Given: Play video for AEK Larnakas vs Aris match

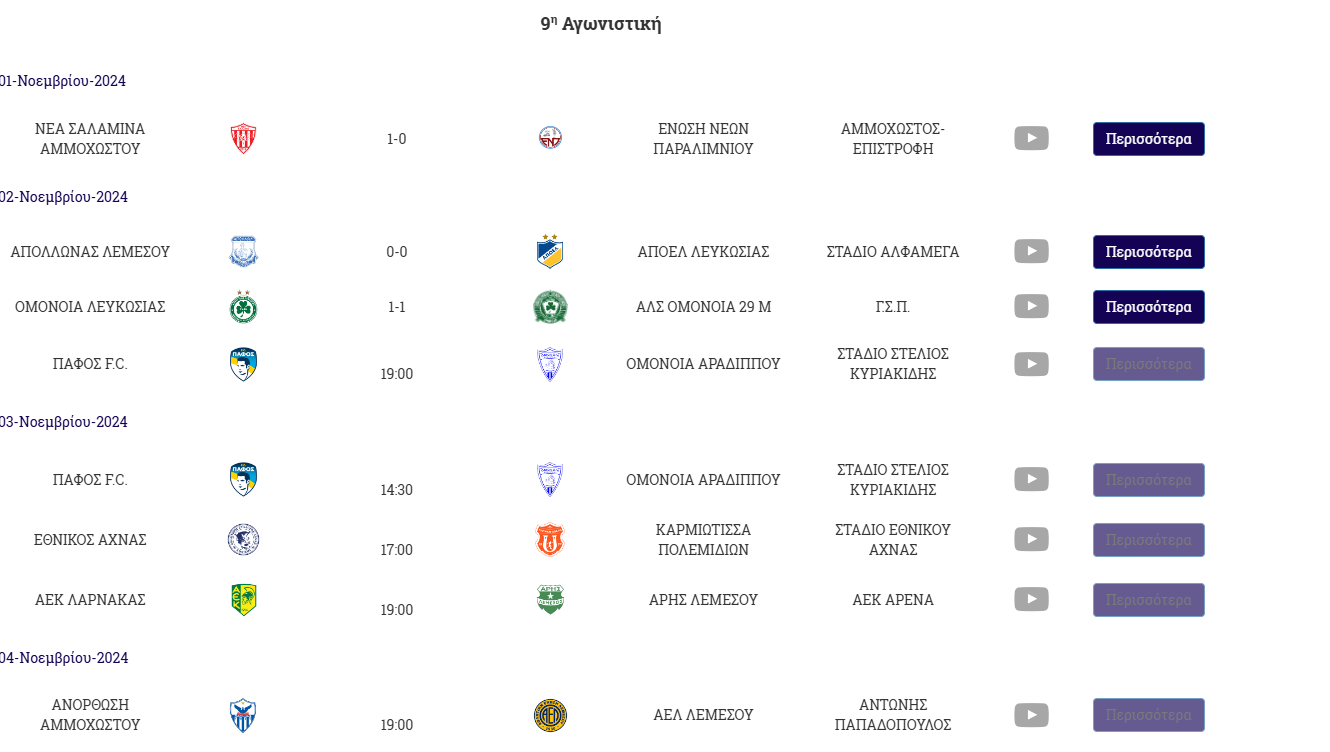Looking at the screenshot, I should point(1031,599).
